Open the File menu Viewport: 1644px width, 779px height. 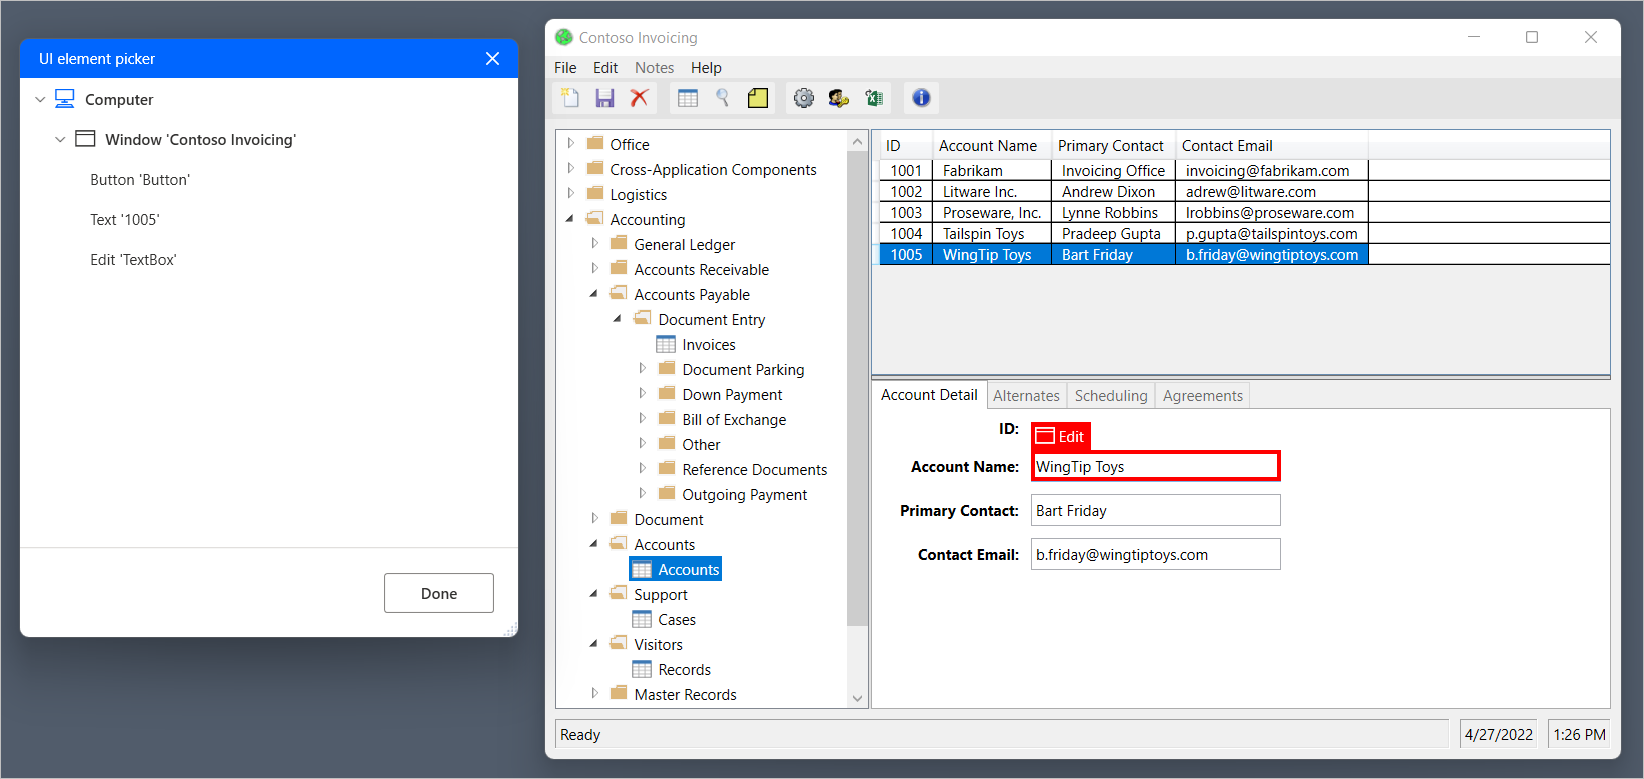click(x=565, y=68)
